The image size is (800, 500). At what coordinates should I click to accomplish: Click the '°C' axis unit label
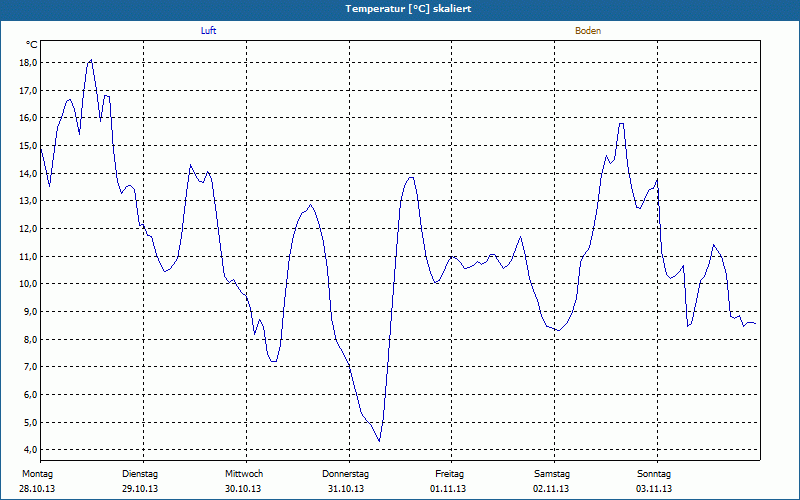(x=31, y=45)
